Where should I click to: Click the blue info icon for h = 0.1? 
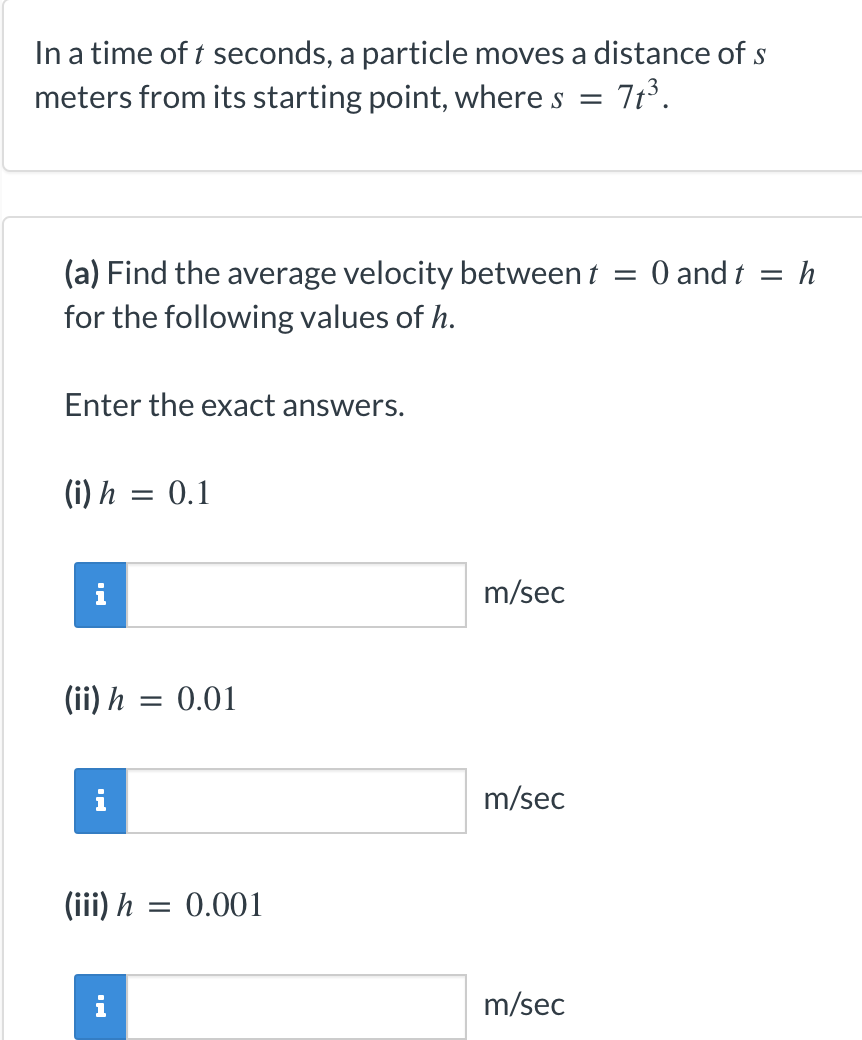(x=100, y=595)
